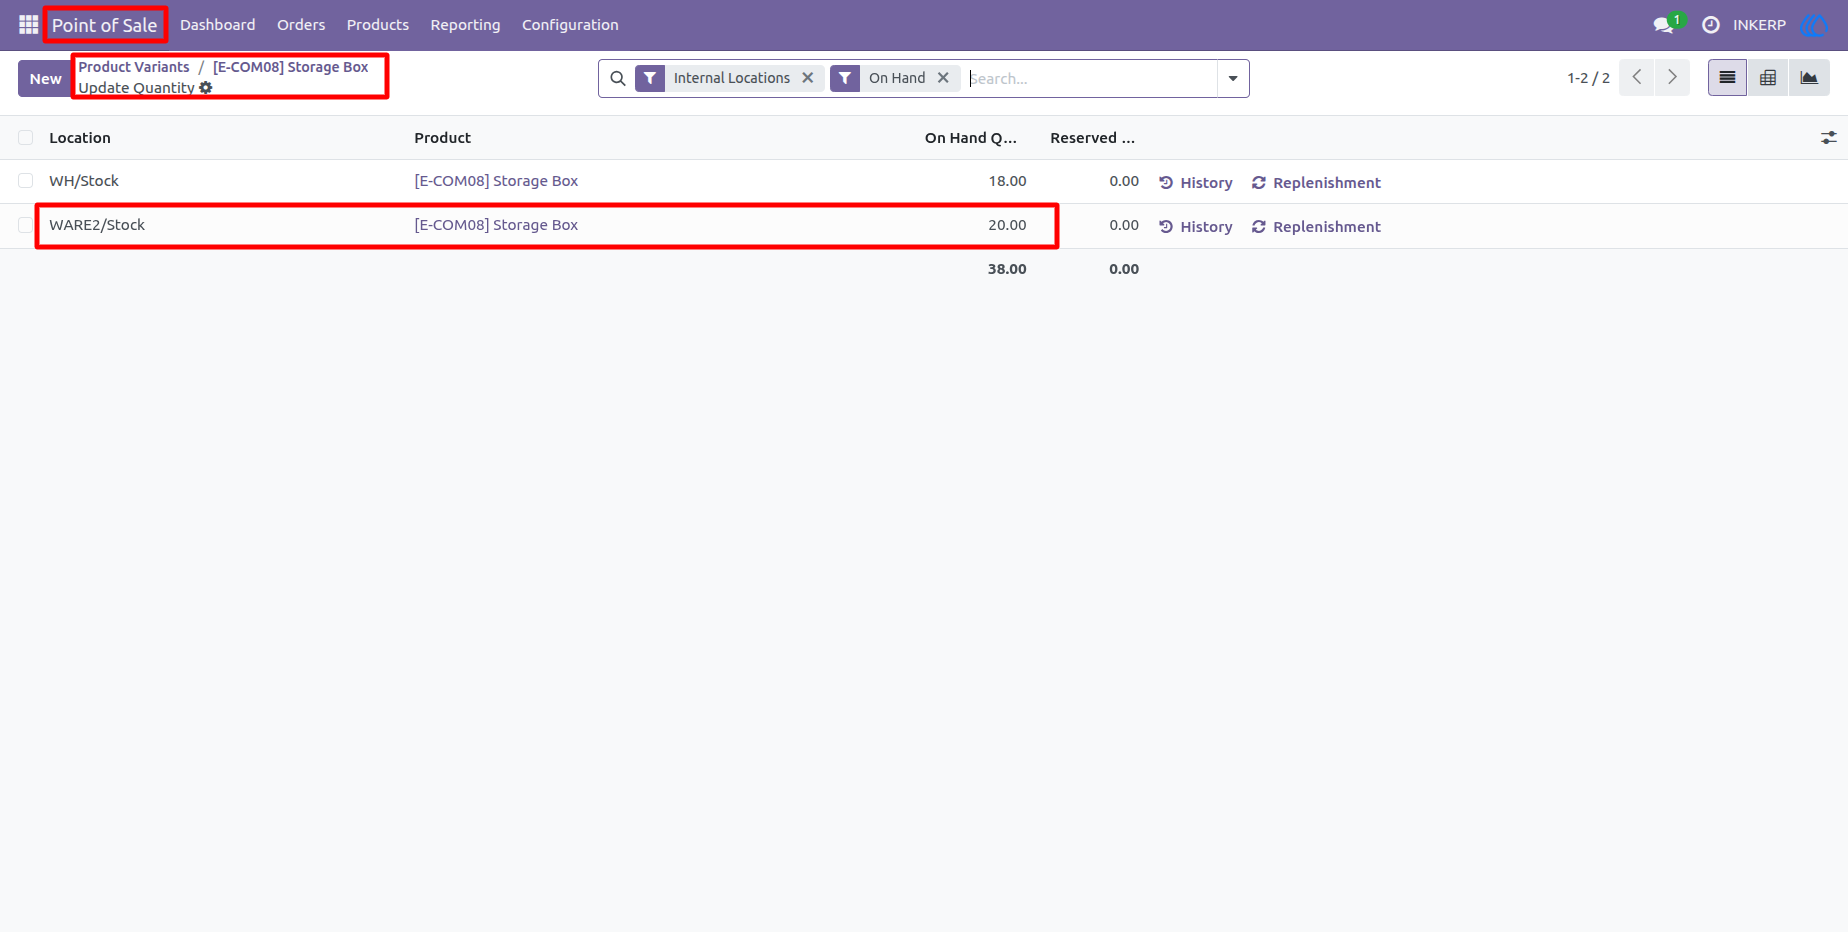Click the 1-2 / 2 pager counter

(1588, 78)
